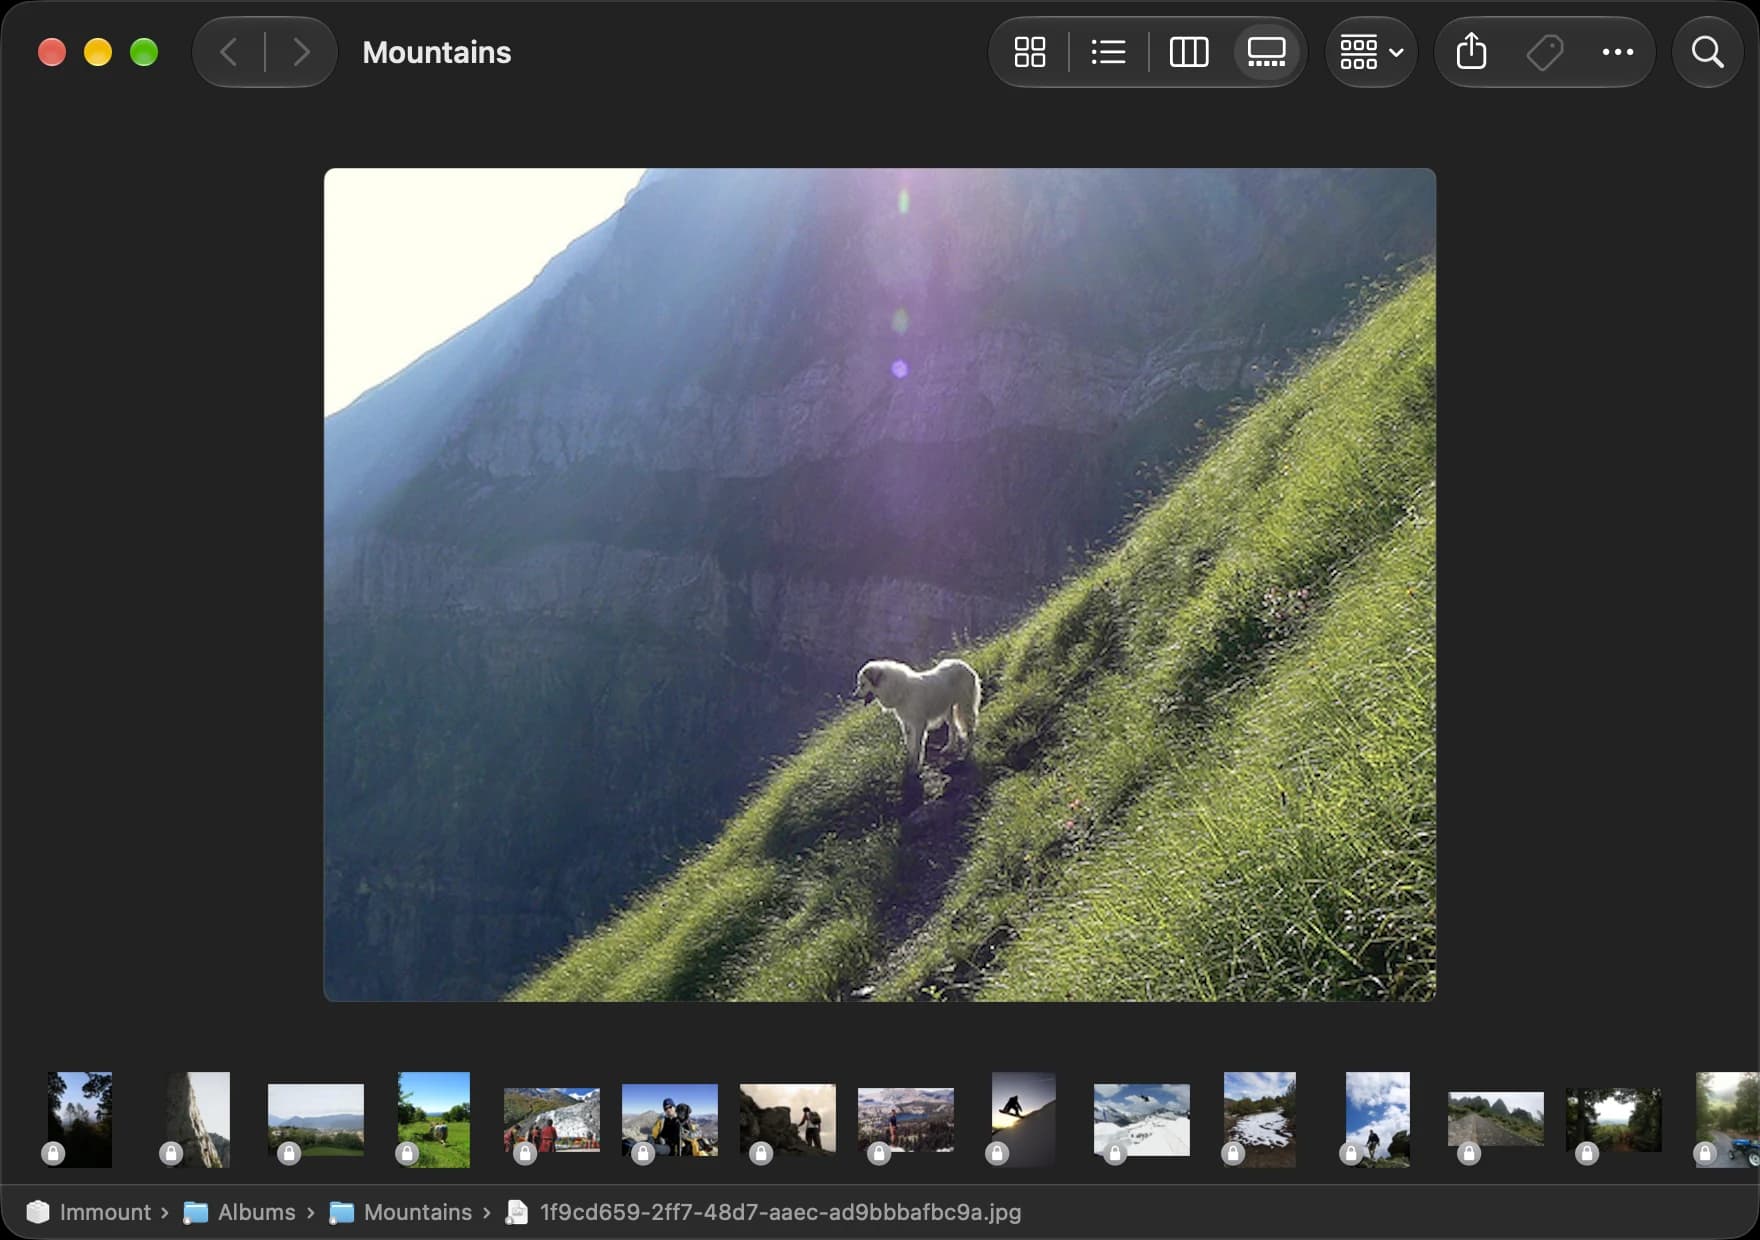
Task: Open the search field magnifier
Action: (x=1707, y=52)
